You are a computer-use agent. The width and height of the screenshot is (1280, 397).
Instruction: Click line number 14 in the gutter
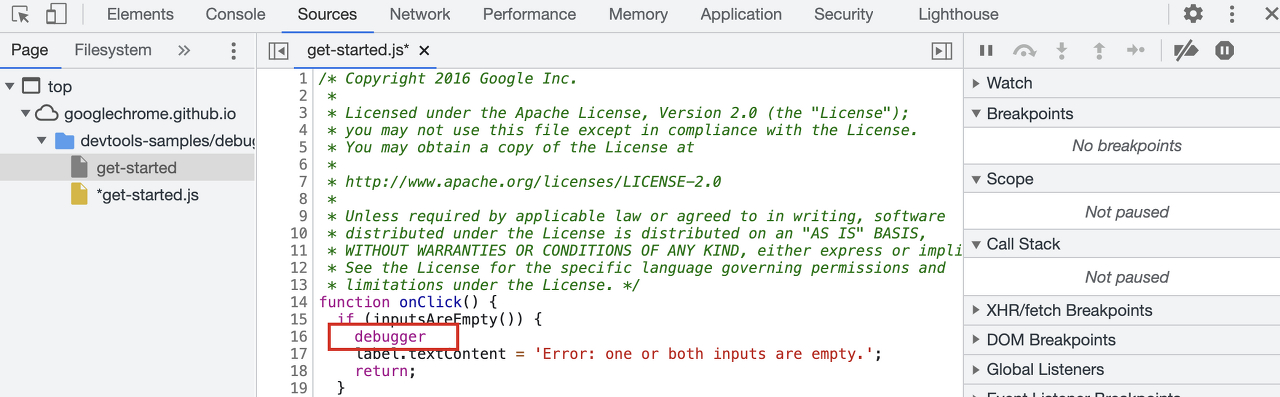[x=298, y=302]
